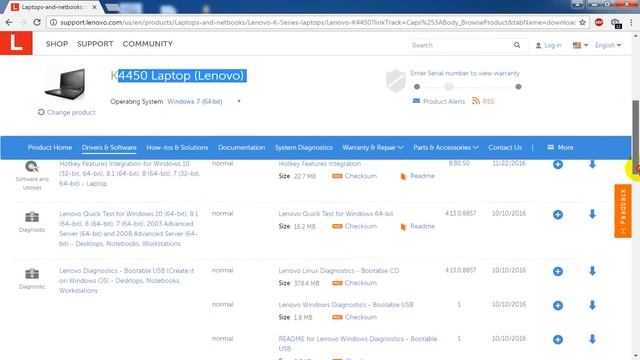
Task: Open the More menu
Action: (560, 147)
